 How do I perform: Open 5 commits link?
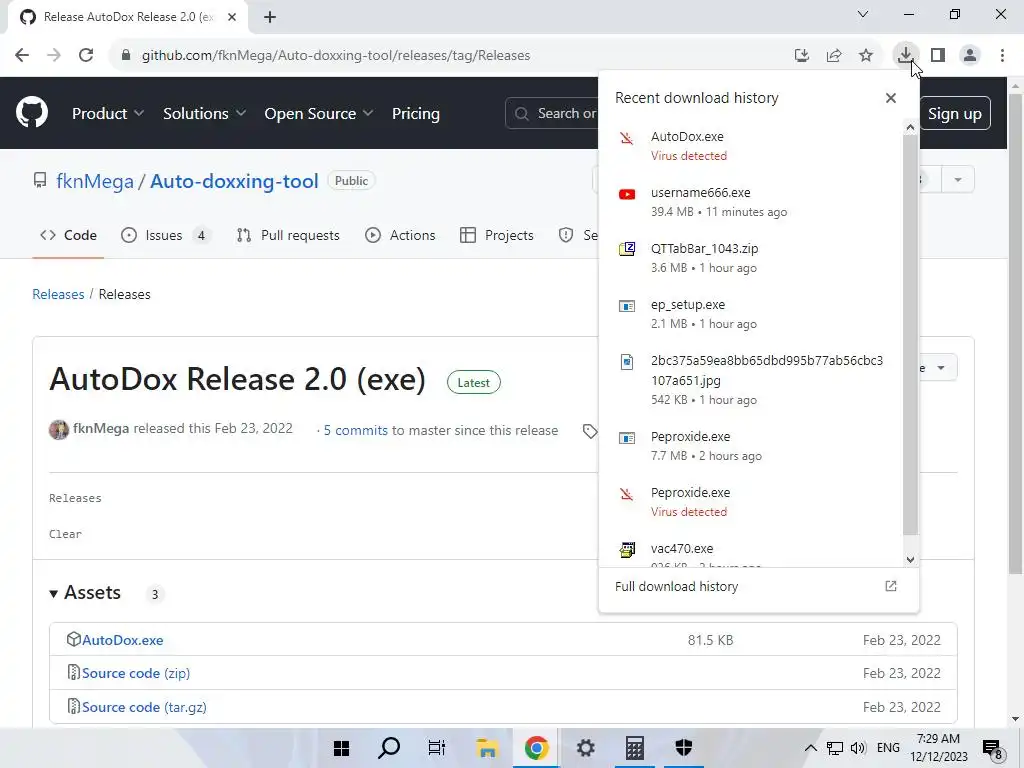[355, 430]
